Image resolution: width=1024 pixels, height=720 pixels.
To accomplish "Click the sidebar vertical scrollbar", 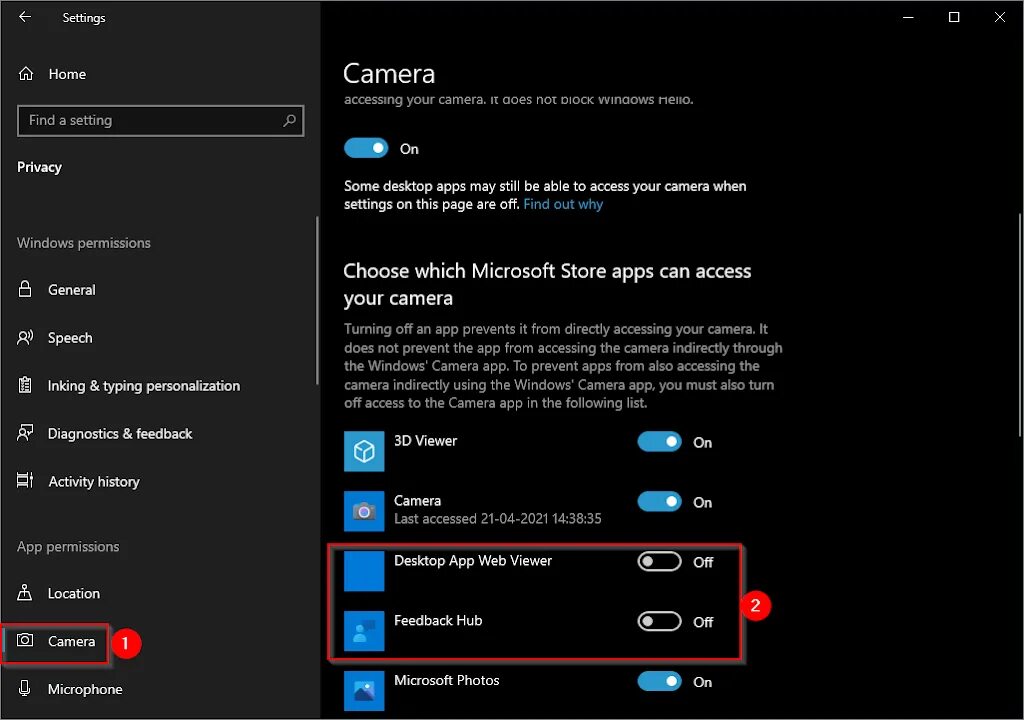I will click(x=317, y=301).
